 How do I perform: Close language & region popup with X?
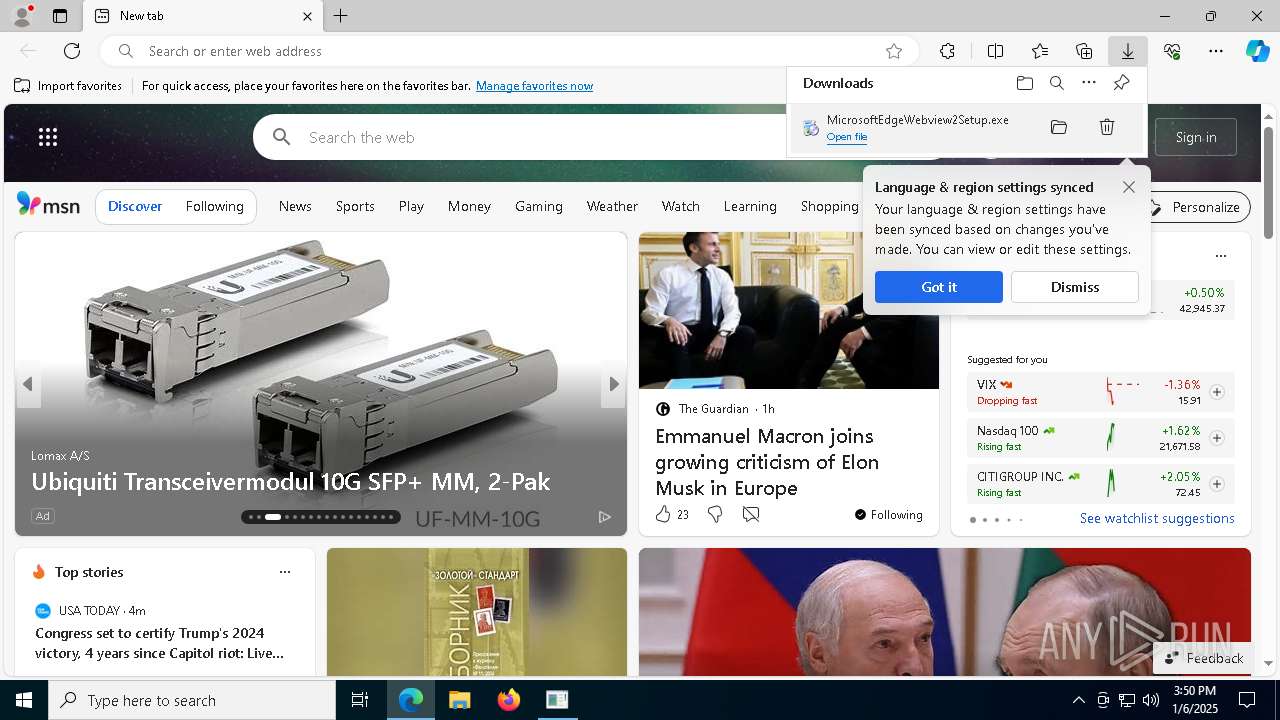coord(1129,187)
